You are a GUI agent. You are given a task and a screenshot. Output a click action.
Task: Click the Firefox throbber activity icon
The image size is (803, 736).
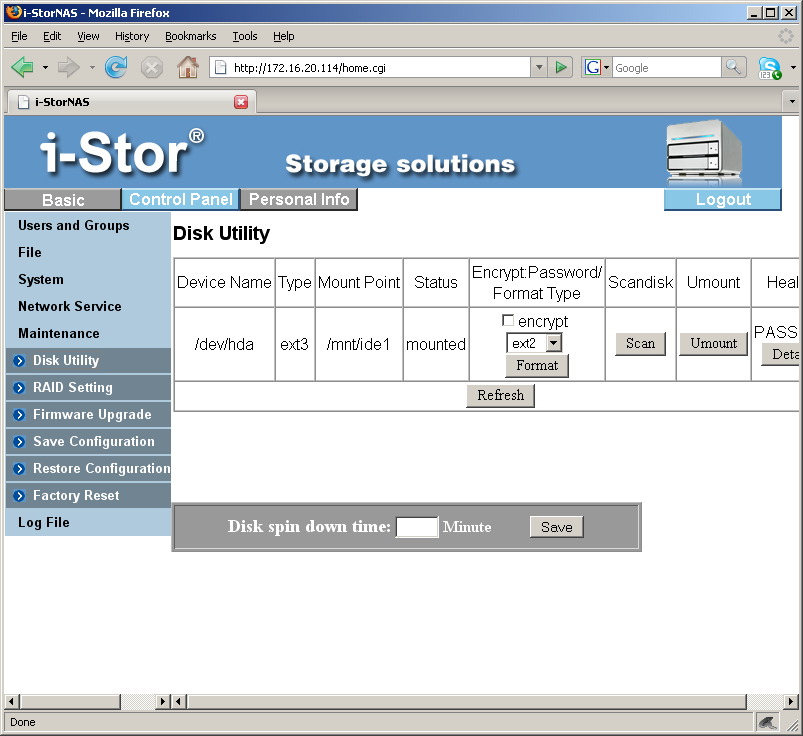[786, 36]
